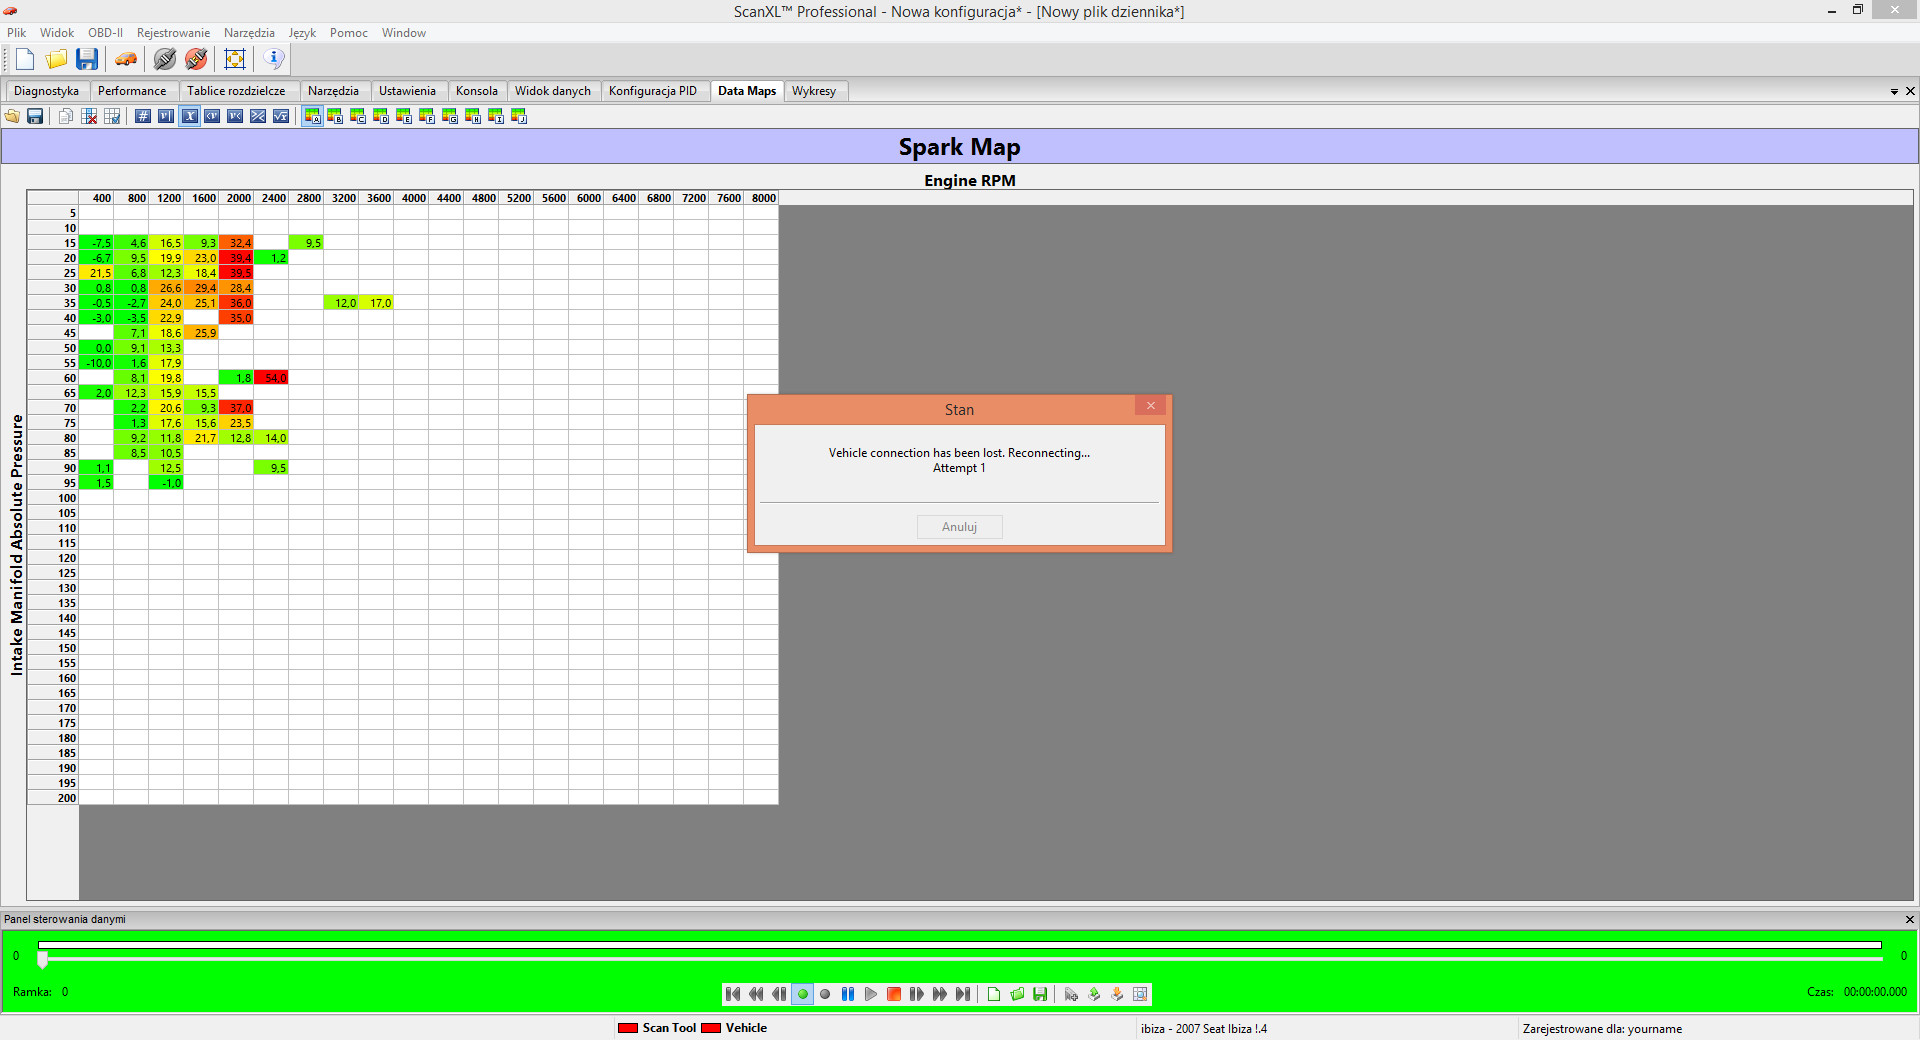Save log file with green floppy icon
Image resolution: width=1920 pixels, height=1040 pixels.
1040,994
